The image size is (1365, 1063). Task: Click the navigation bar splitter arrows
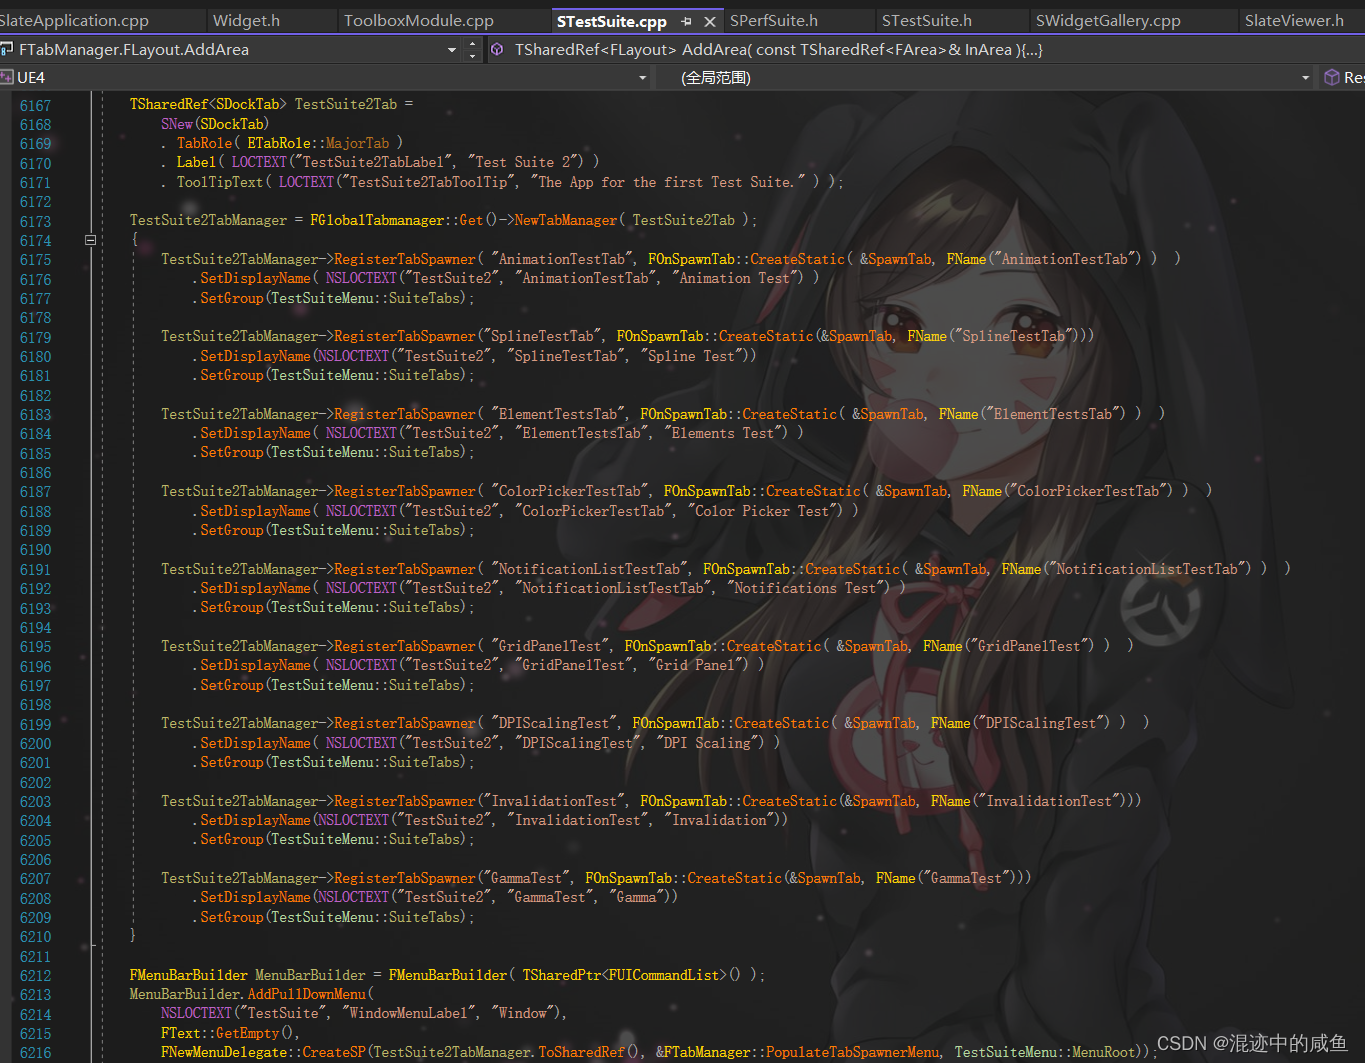coord(473,49)
